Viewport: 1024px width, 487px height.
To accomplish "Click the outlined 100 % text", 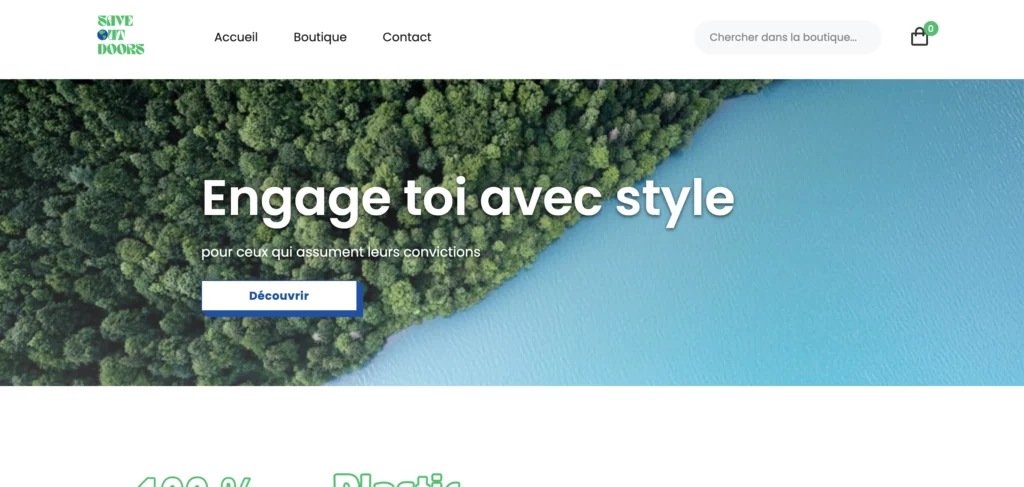I will pos(193,482).
